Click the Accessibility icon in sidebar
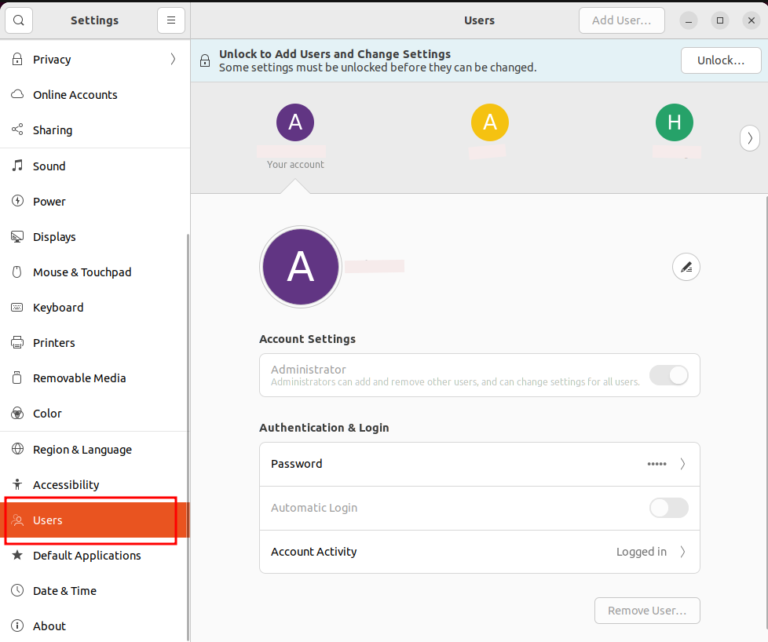Screen dimensions: 768x642 click(x=17, y=485)
